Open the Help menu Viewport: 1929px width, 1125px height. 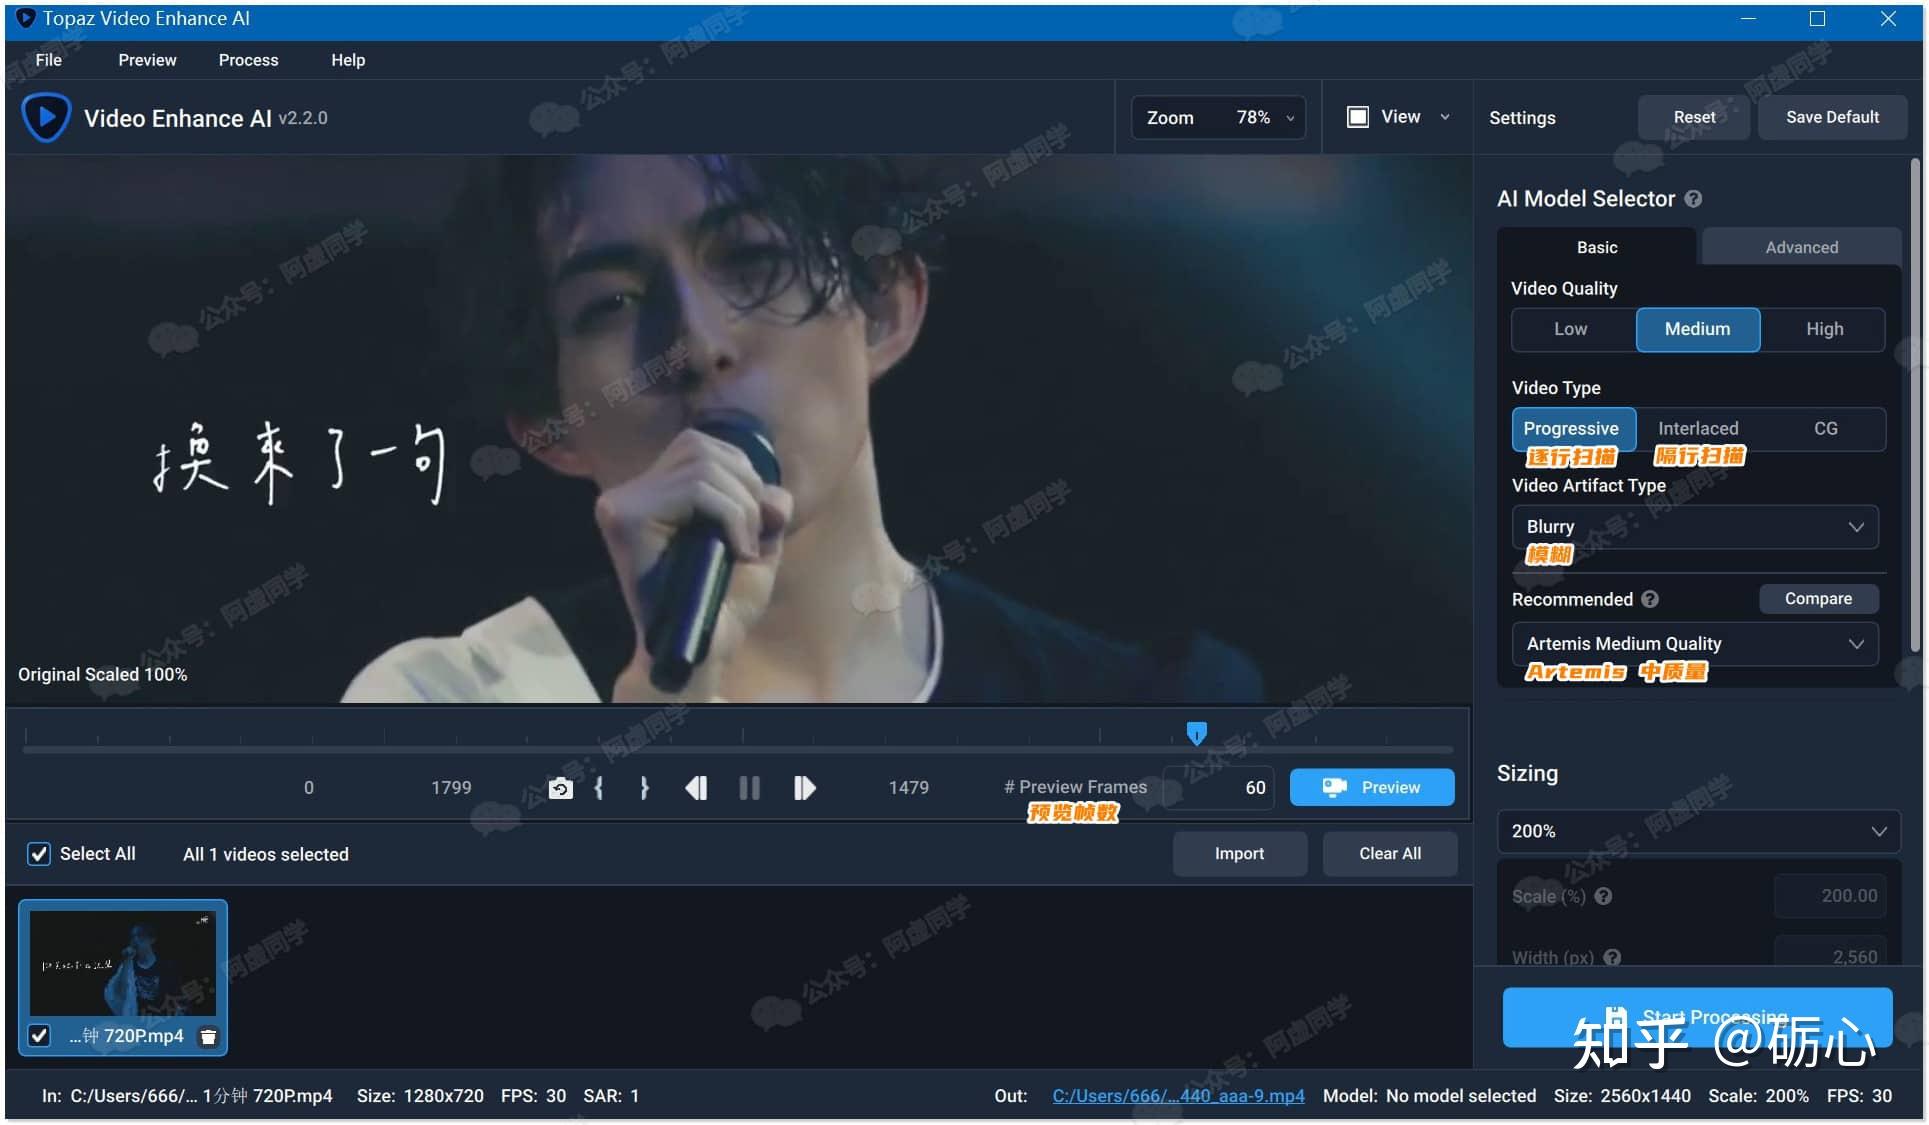click(348, 60)
